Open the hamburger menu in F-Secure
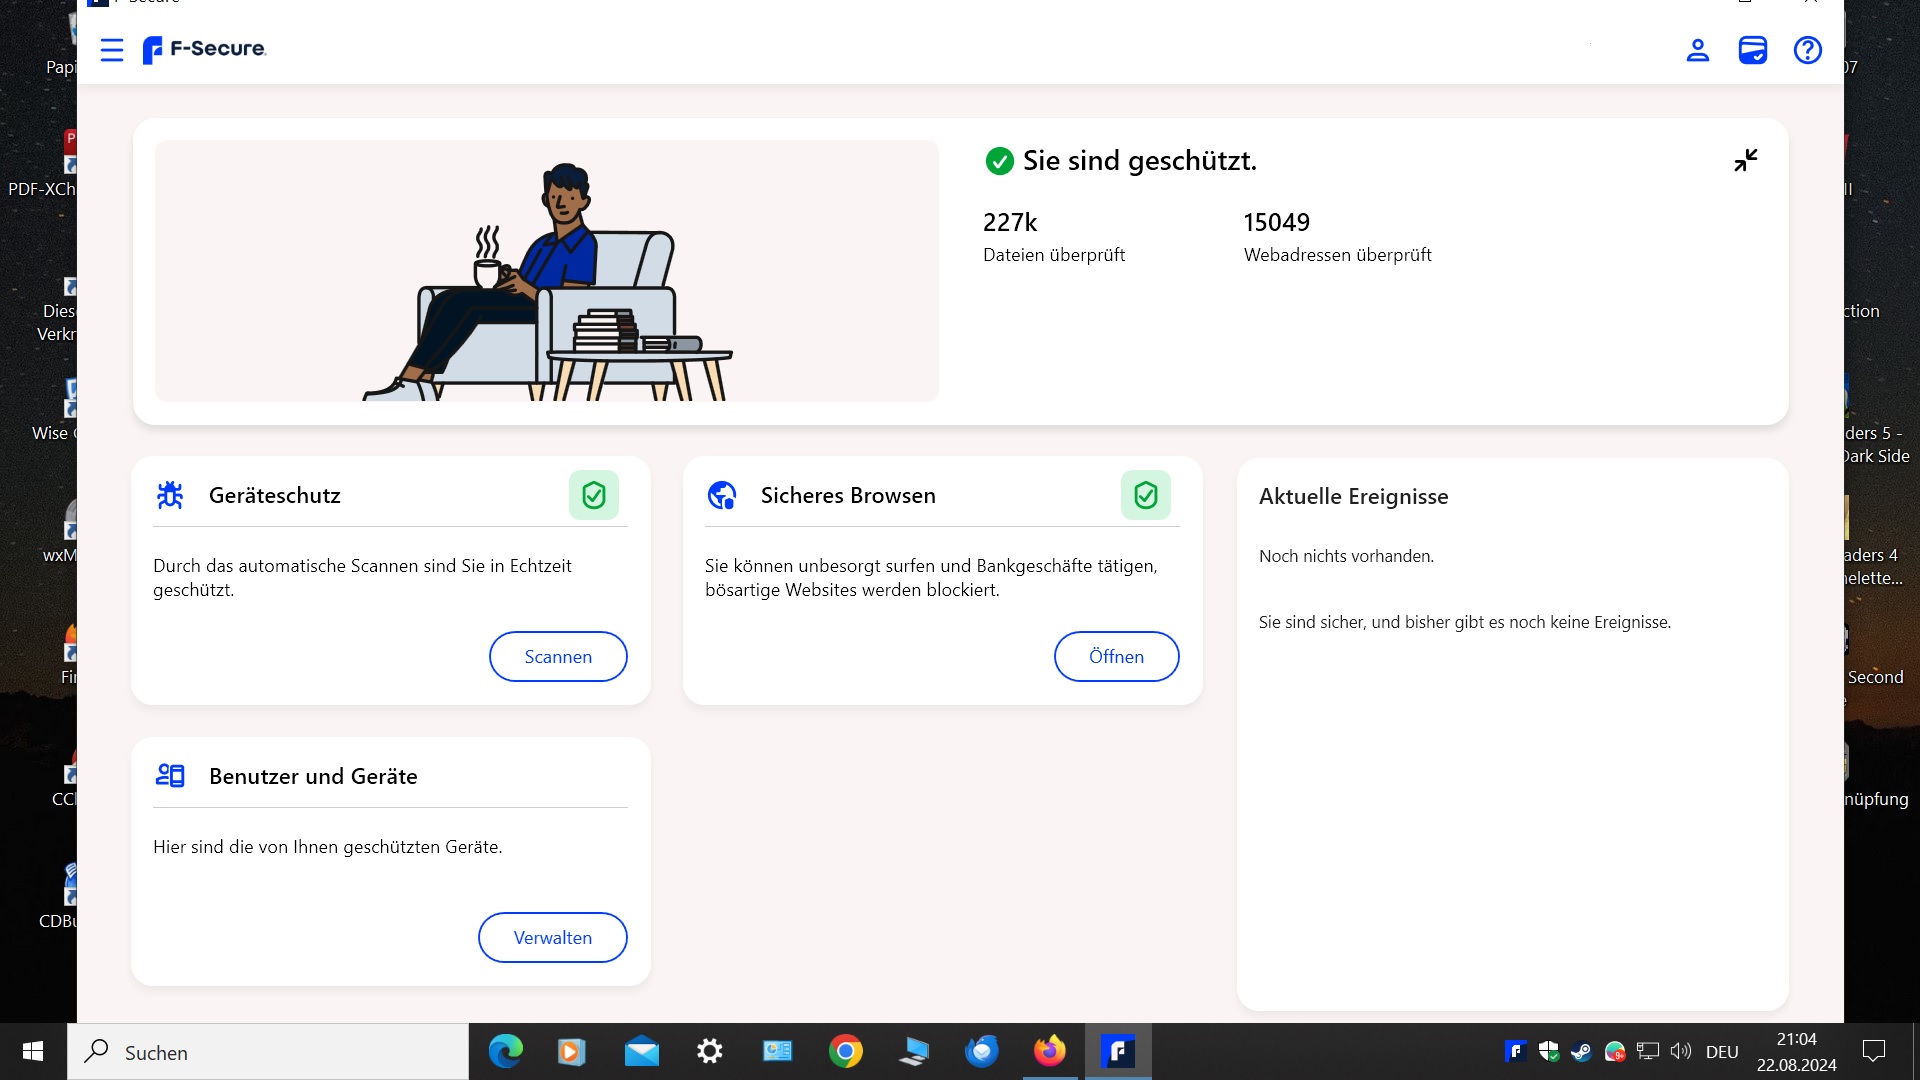The width and height of the screenshot is (1920, 1080). (112, 50)
